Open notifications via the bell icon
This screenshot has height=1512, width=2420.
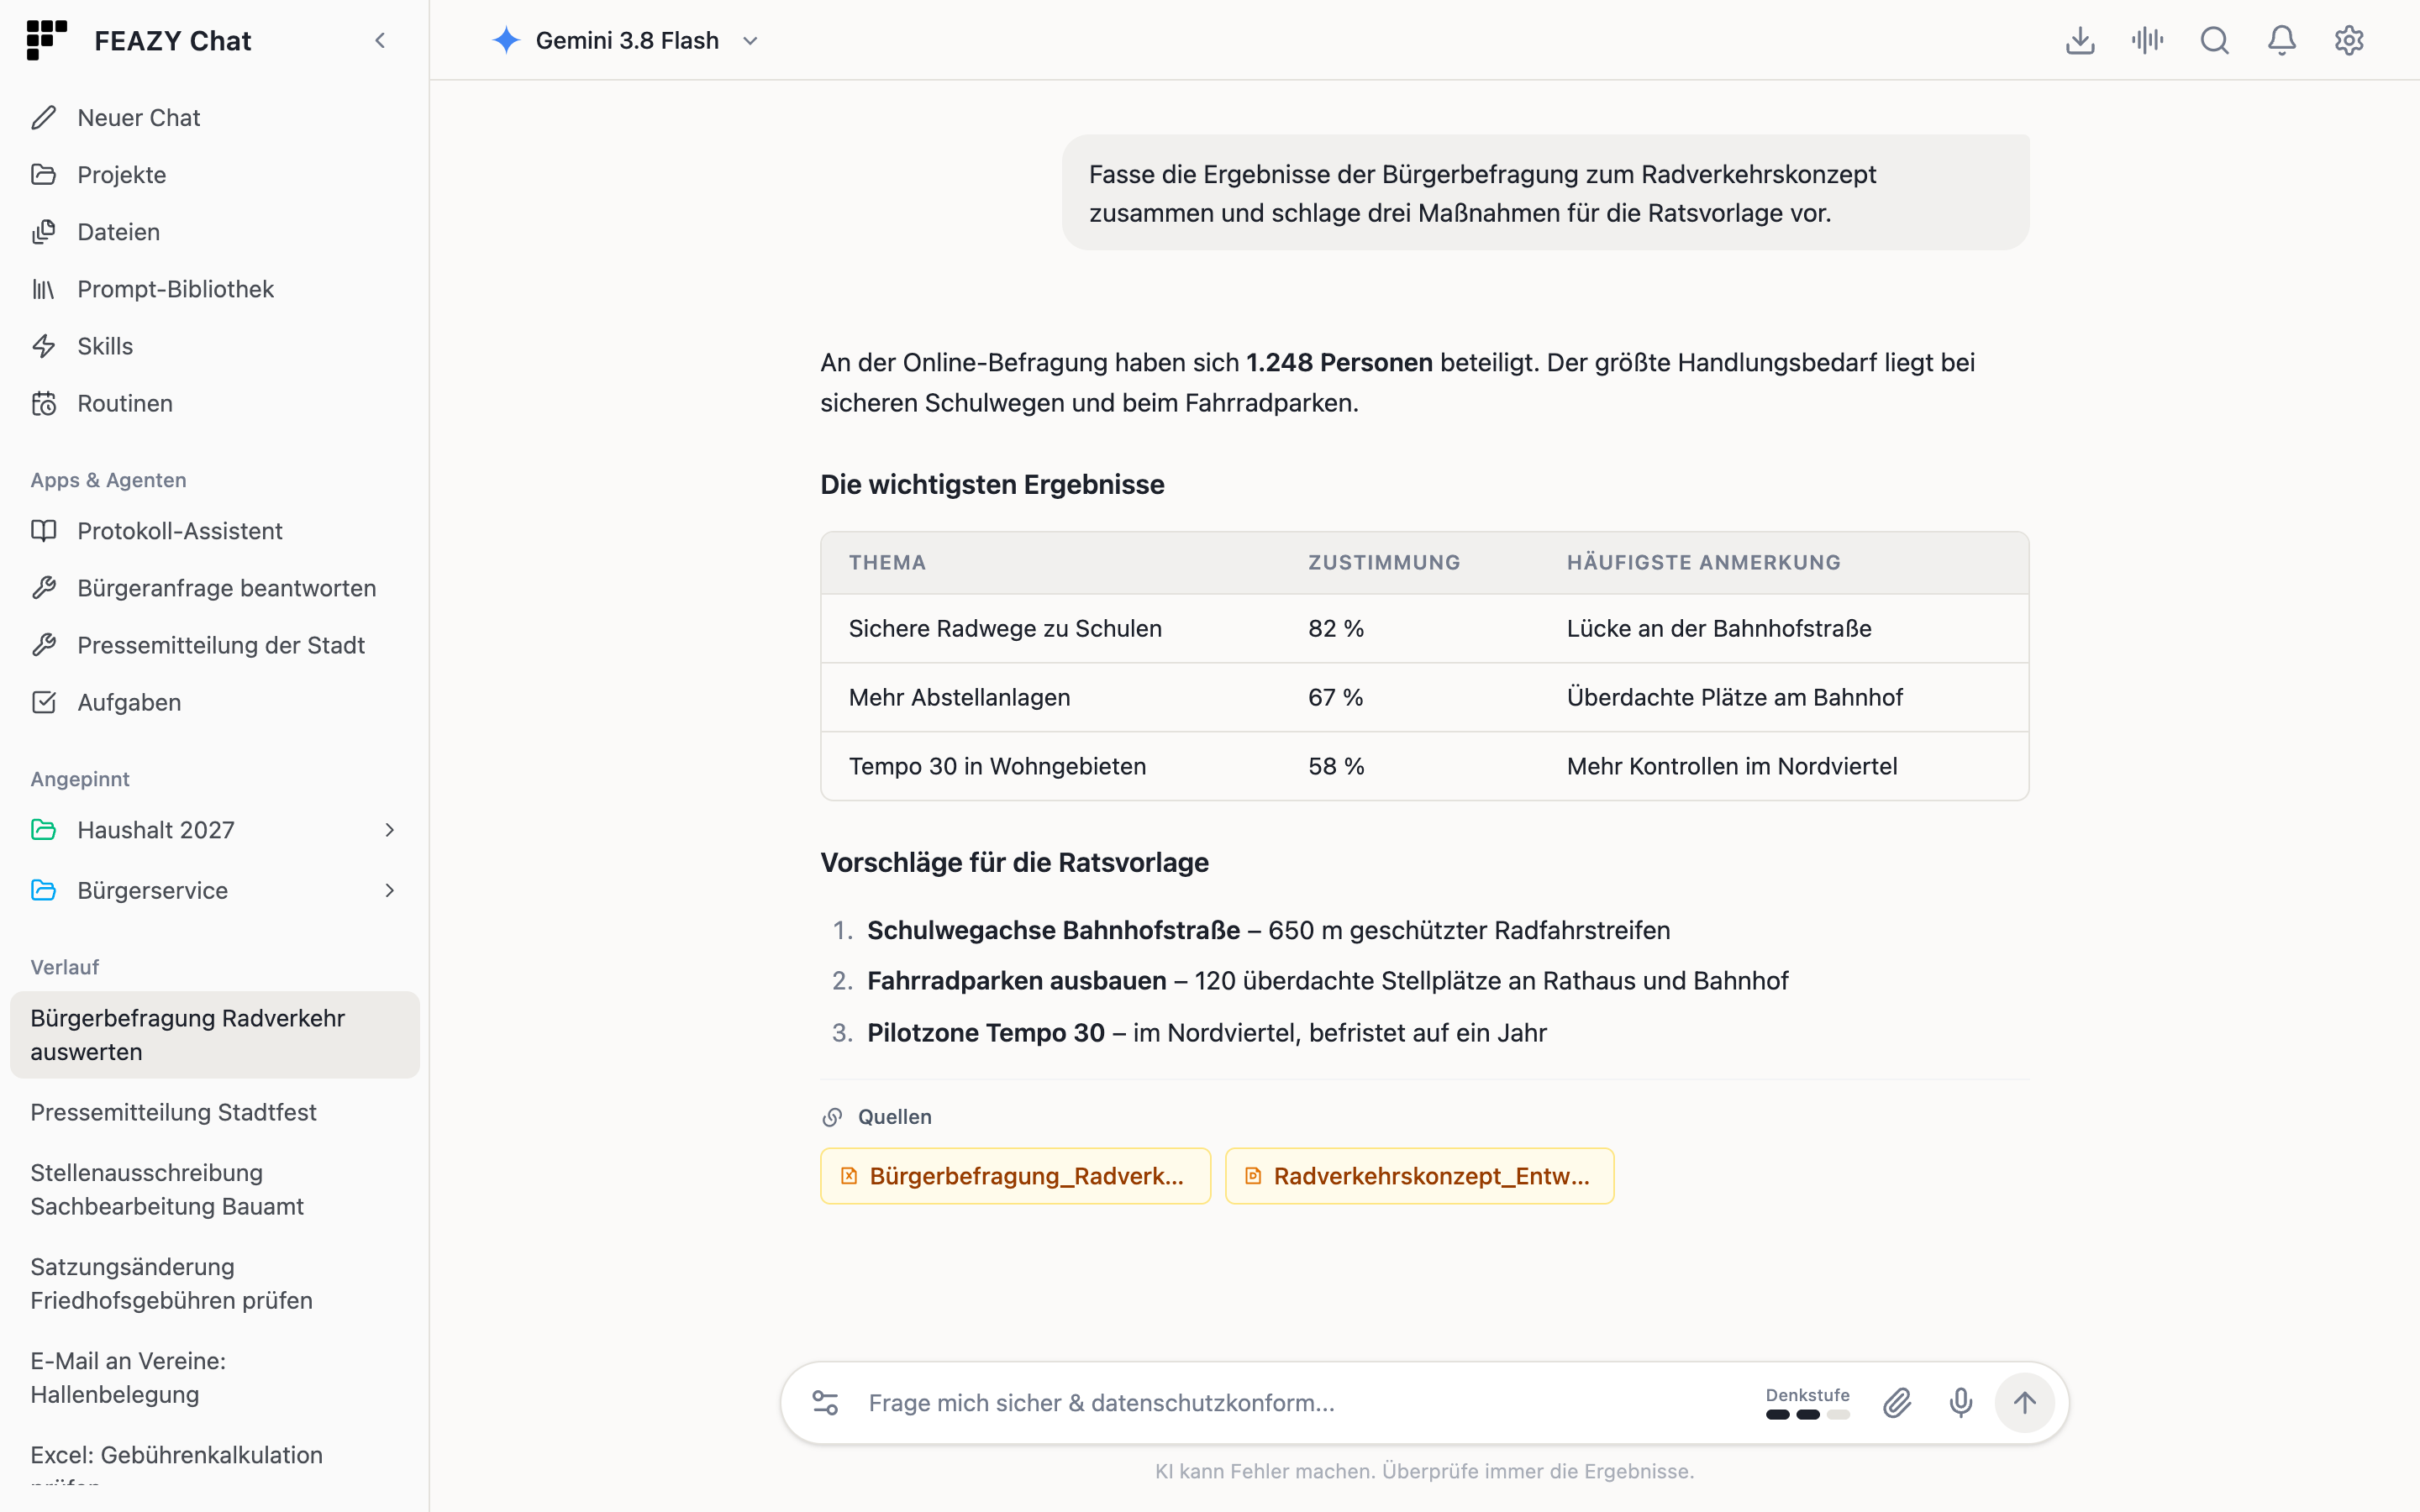2282,41
